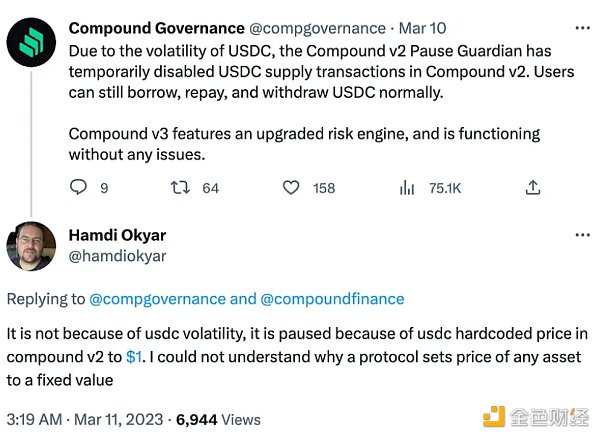Image resolution: width=600 pixels, height=438 pixels.
Task: Click the blue $1 cashtag link
Action: [x=134, y=356]
